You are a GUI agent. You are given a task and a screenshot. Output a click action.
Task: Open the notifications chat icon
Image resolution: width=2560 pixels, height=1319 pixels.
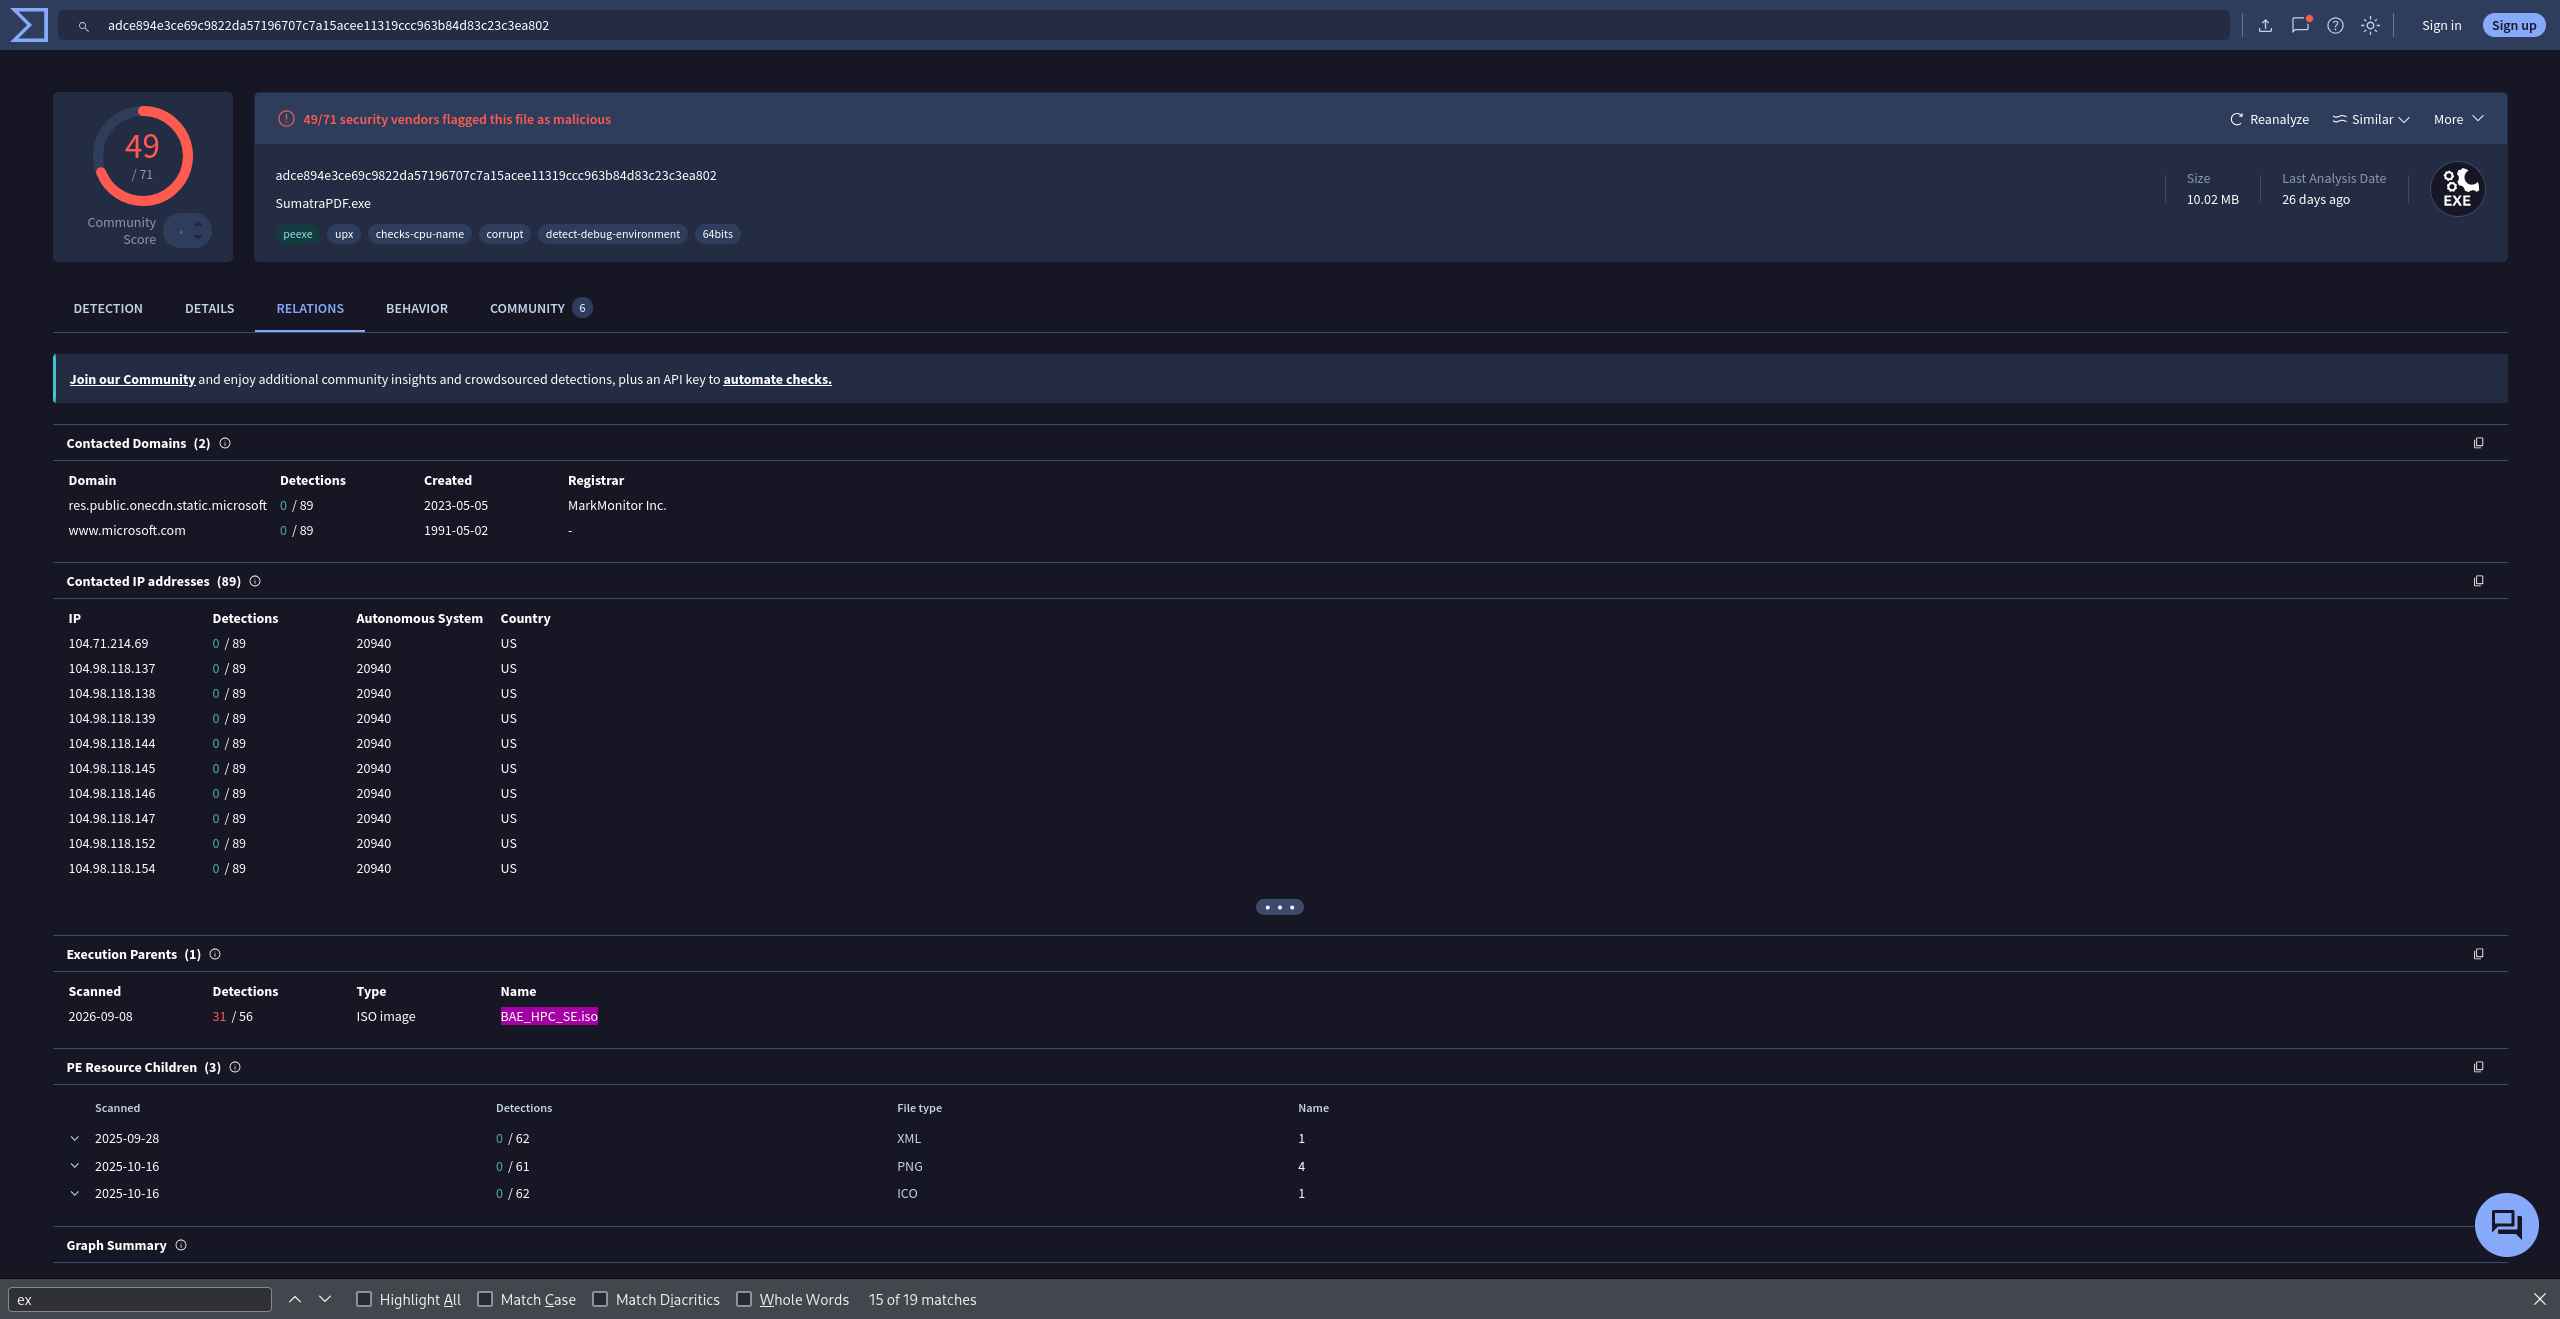tap(2300, 25)
